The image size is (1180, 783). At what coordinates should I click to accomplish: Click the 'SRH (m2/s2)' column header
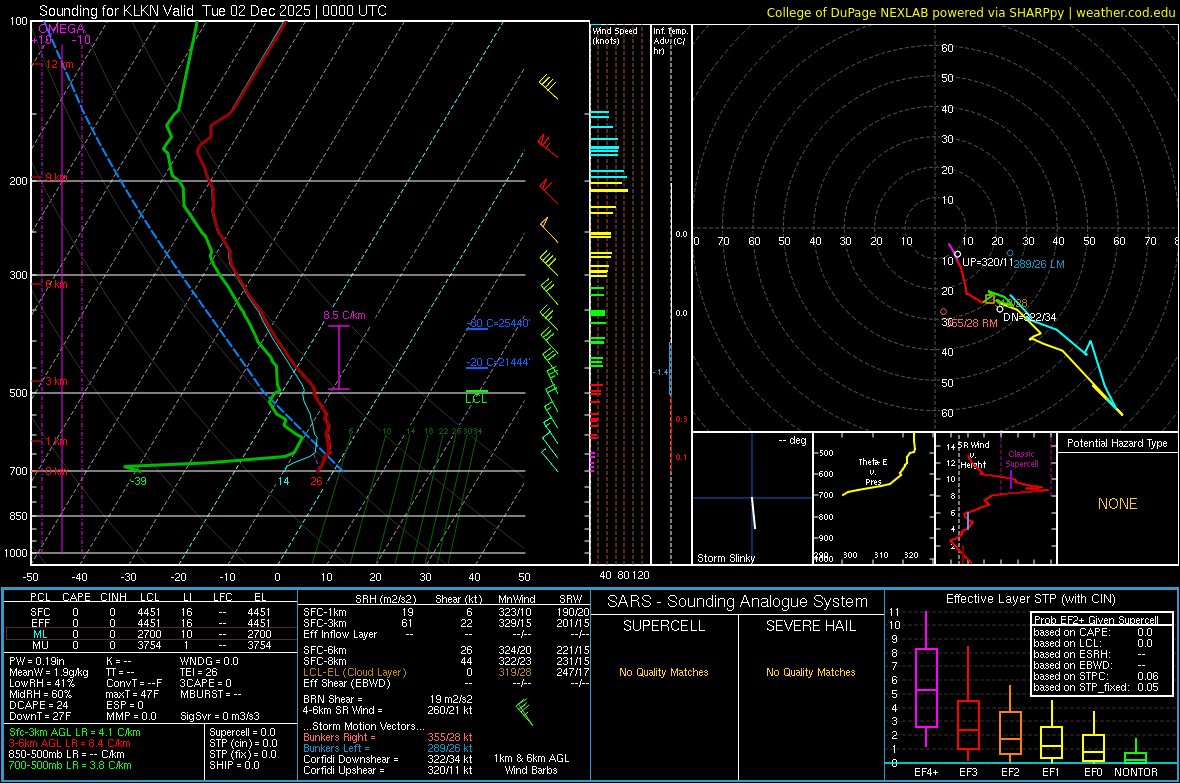click(x=385, y=599)
